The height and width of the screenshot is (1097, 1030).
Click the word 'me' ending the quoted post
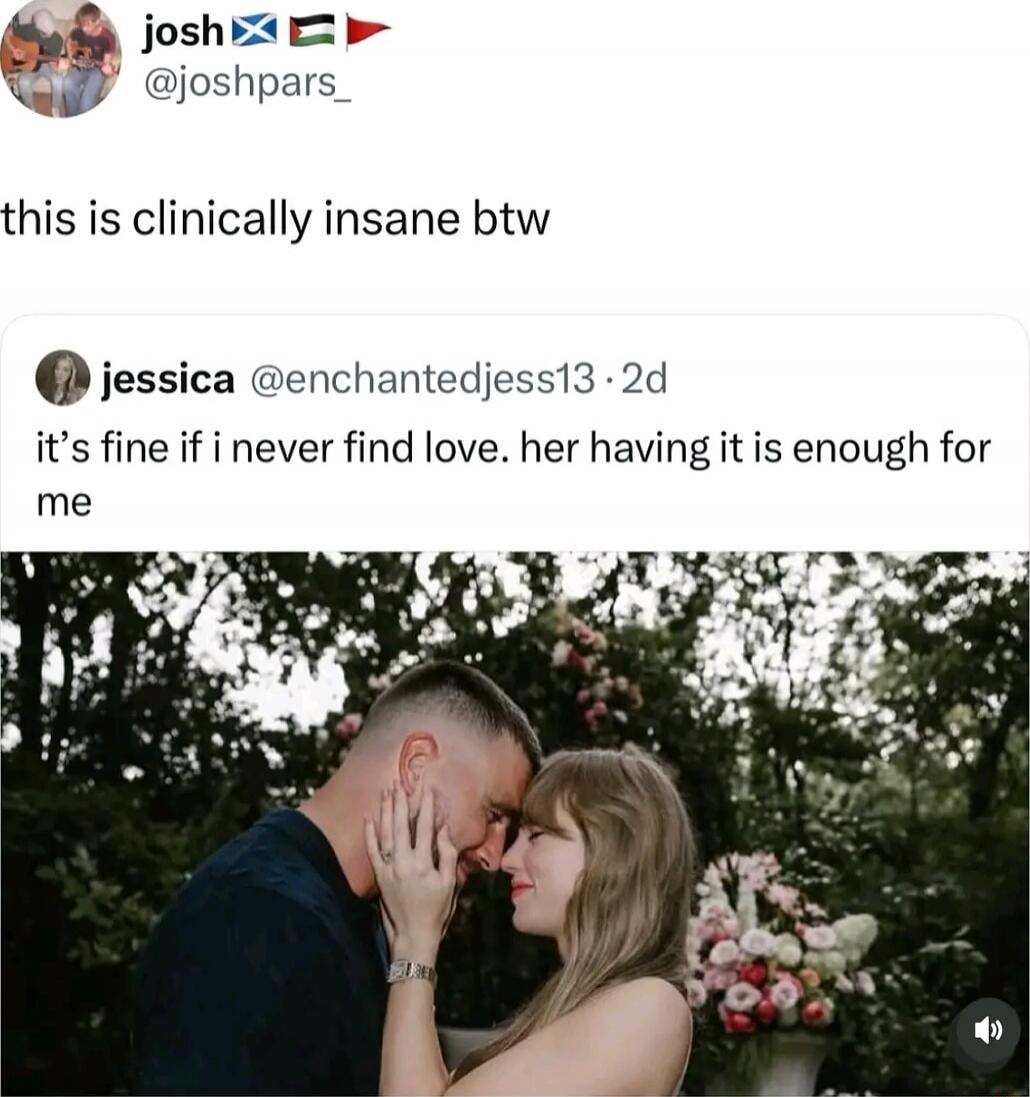[64, 504]
